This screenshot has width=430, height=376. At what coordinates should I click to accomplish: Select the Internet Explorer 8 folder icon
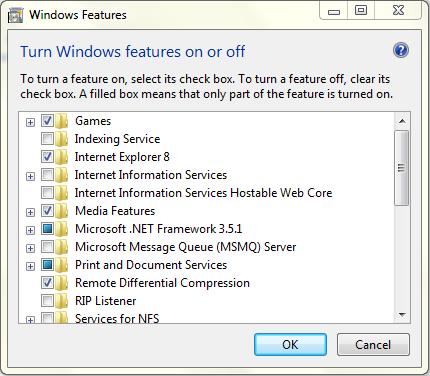(62, 157)
